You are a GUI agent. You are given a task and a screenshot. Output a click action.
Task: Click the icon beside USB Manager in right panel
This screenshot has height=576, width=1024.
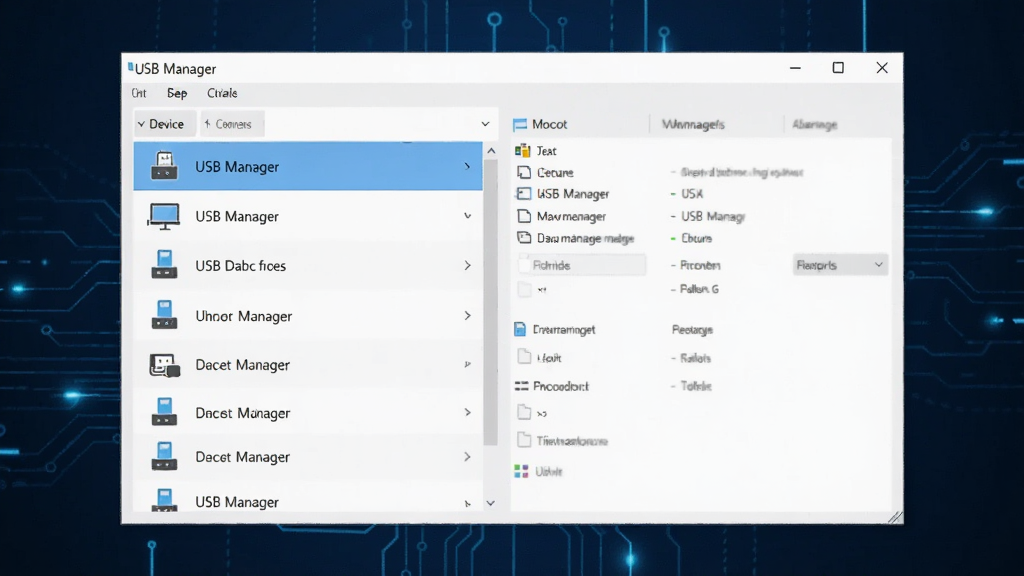point(523,194)
